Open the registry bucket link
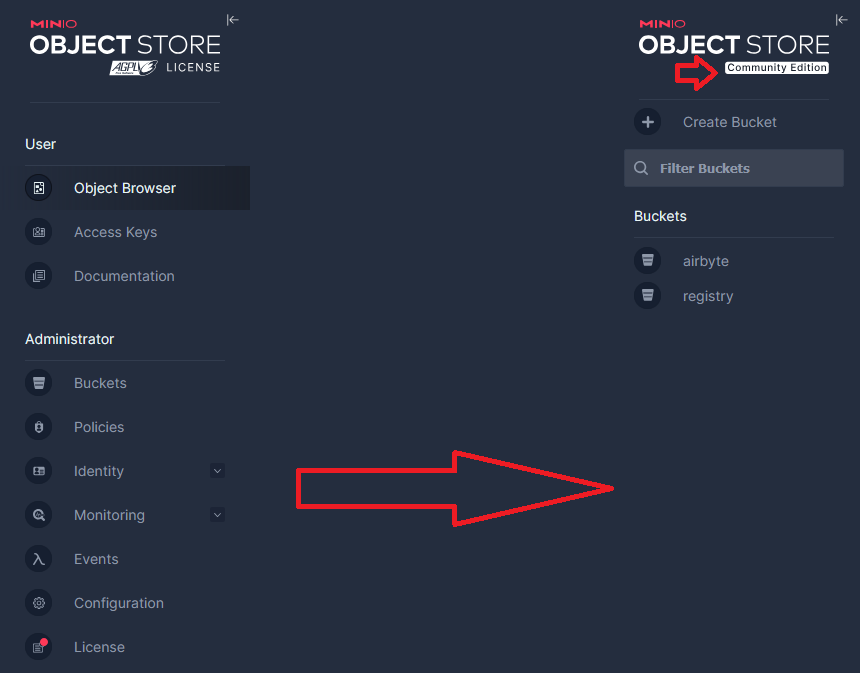The height and width of the screenshot is (673, 860). pos(708,295)
